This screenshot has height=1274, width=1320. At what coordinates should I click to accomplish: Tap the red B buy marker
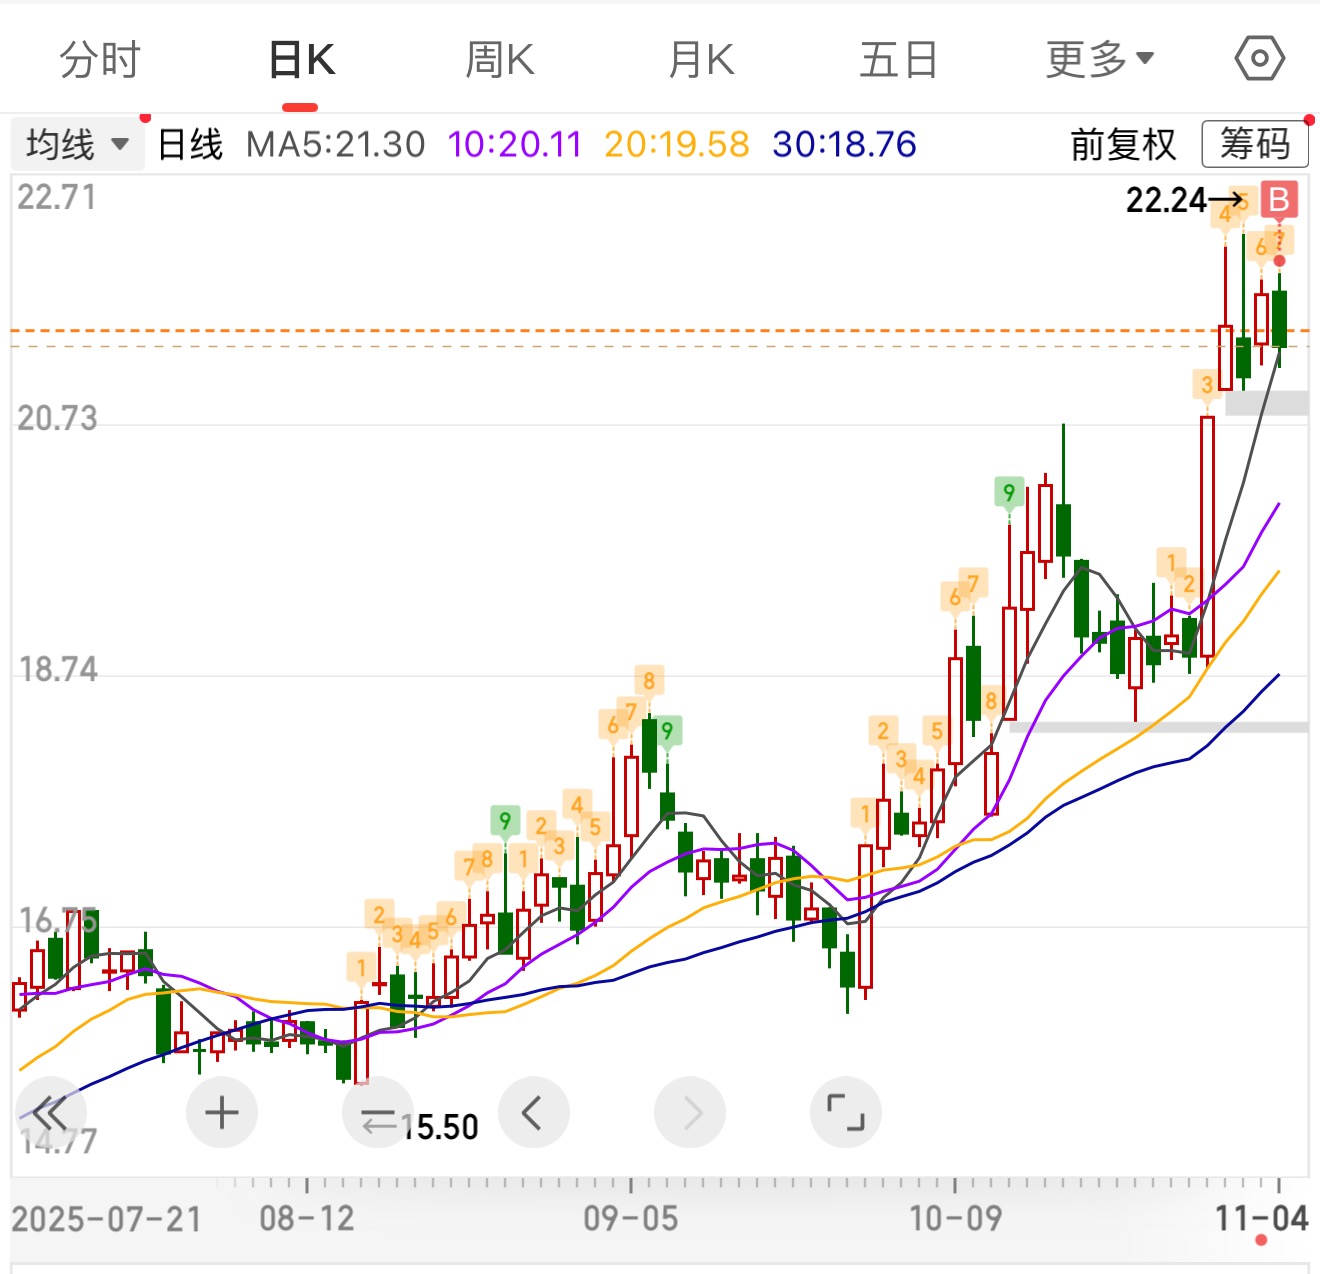coord(1278,200)
